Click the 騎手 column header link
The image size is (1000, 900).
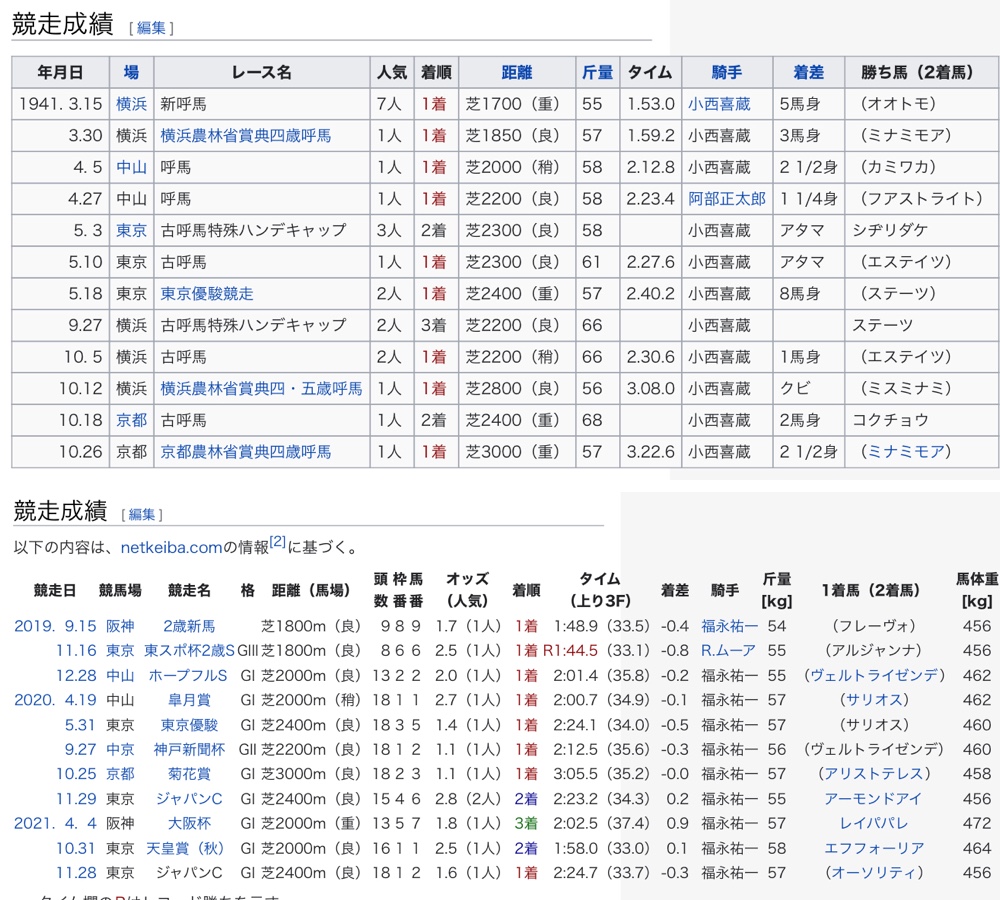pos(726,72)
